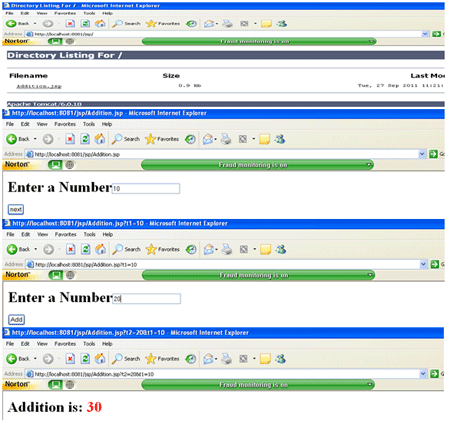Click Home icon in the Addition.jsp window
This screenshot has width=450, height=431.
[x=100, y=139]
